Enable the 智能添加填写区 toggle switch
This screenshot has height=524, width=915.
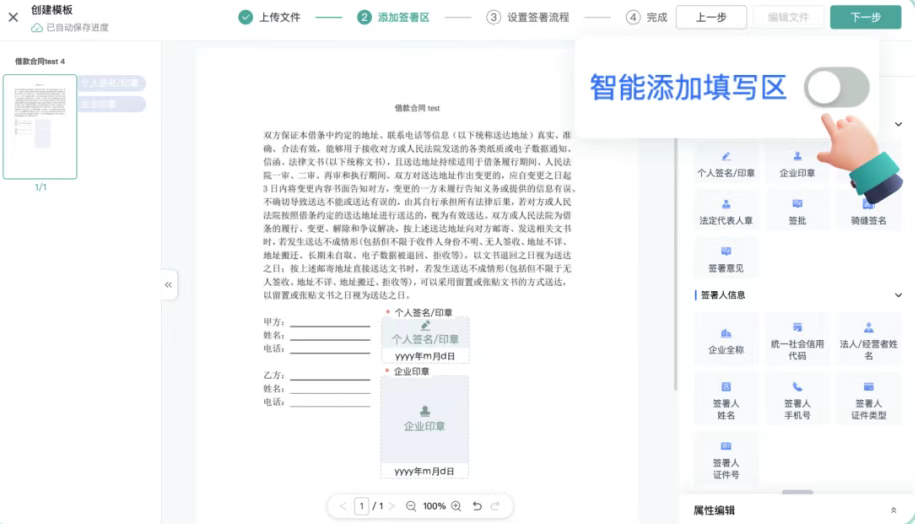tap(836, 88)
